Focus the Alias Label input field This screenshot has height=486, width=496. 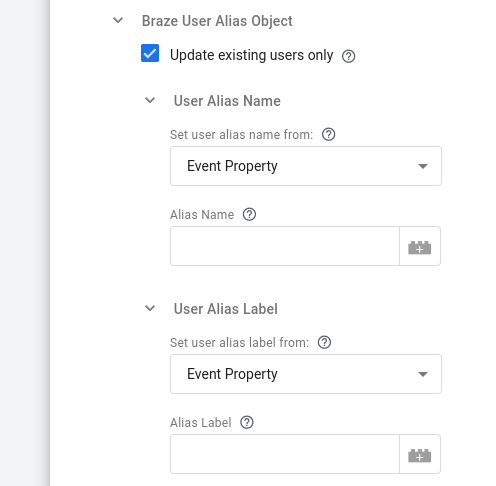(285, 454)
